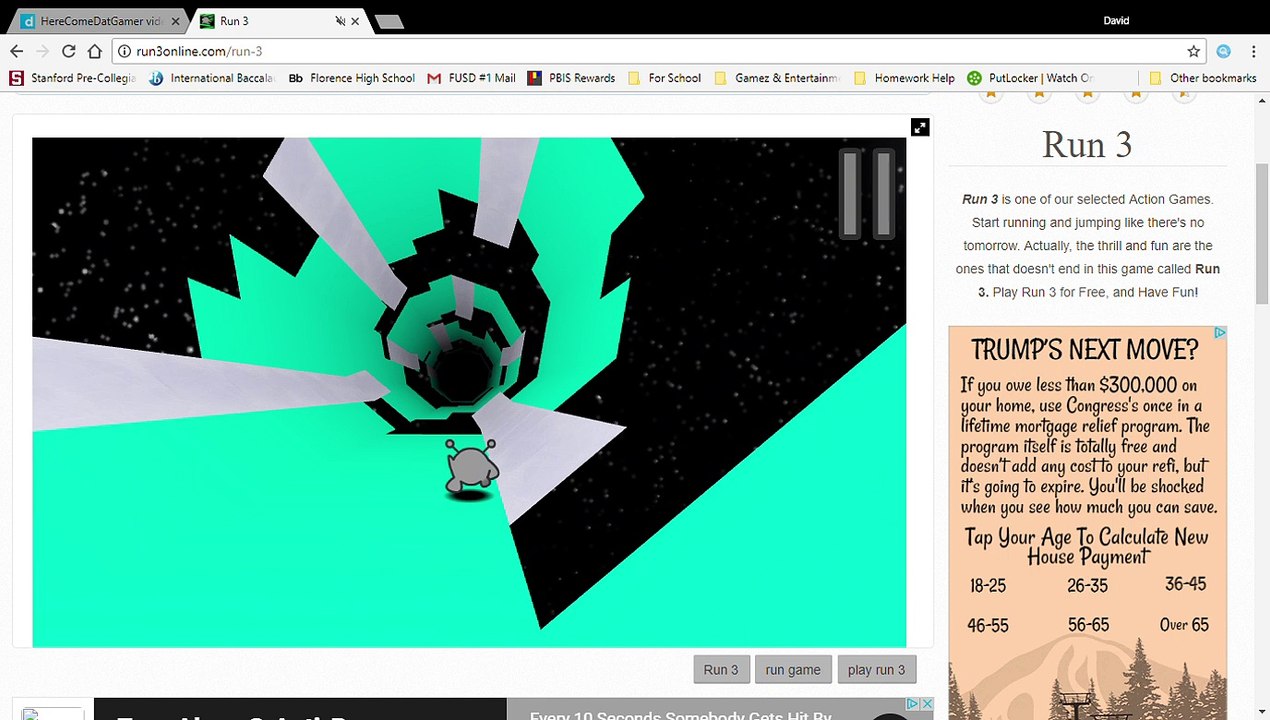The width and height of the screenshot is (1270, 720).
Task: Open the Stanford Pre-Collegiate bookmark
Action: [x=72, y=78]
